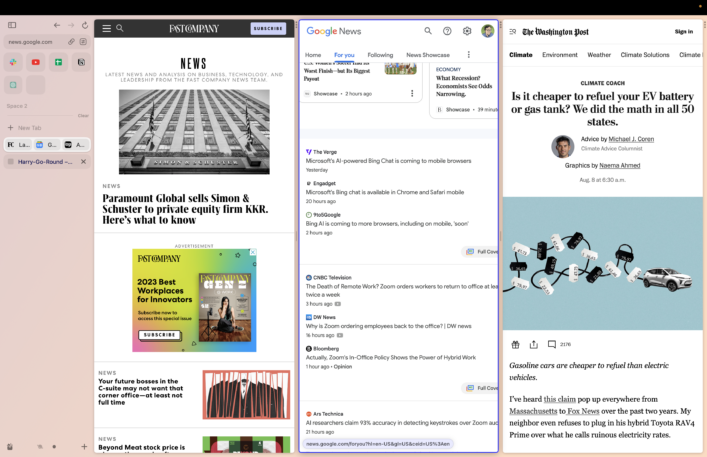Open the Ars Technica keystroke detection story

click(x=401, y=423)
